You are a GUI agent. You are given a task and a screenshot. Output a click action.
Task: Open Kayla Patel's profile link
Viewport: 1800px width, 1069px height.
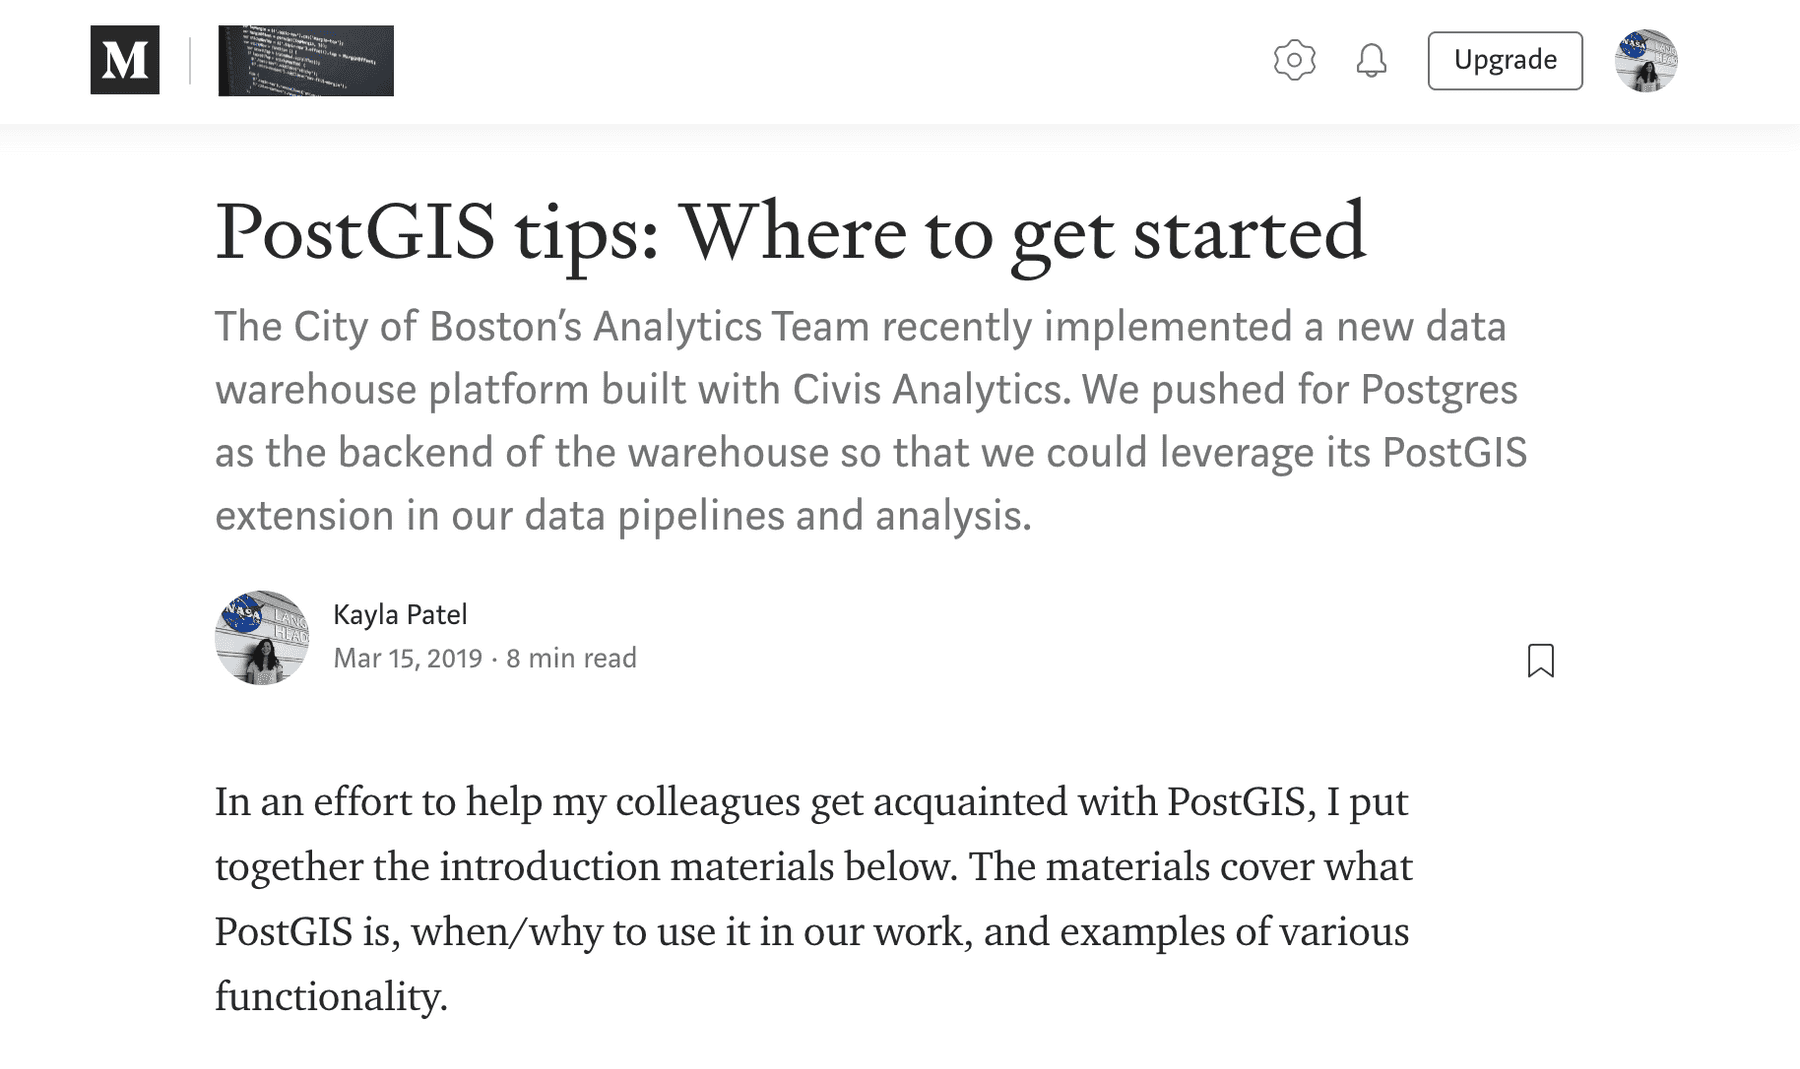[400, 614]
